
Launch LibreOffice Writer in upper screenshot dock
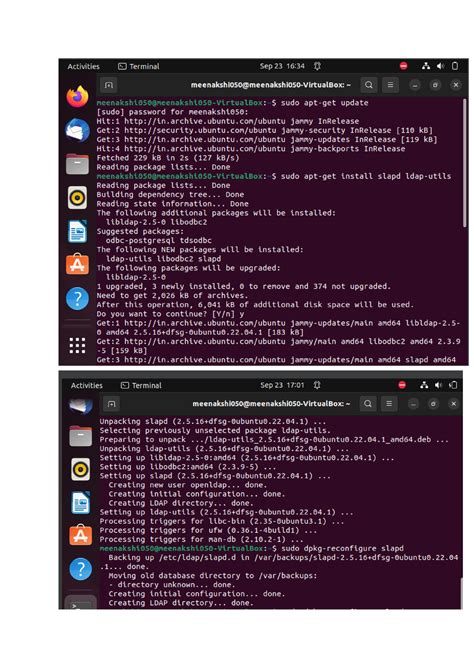[77, 231]
